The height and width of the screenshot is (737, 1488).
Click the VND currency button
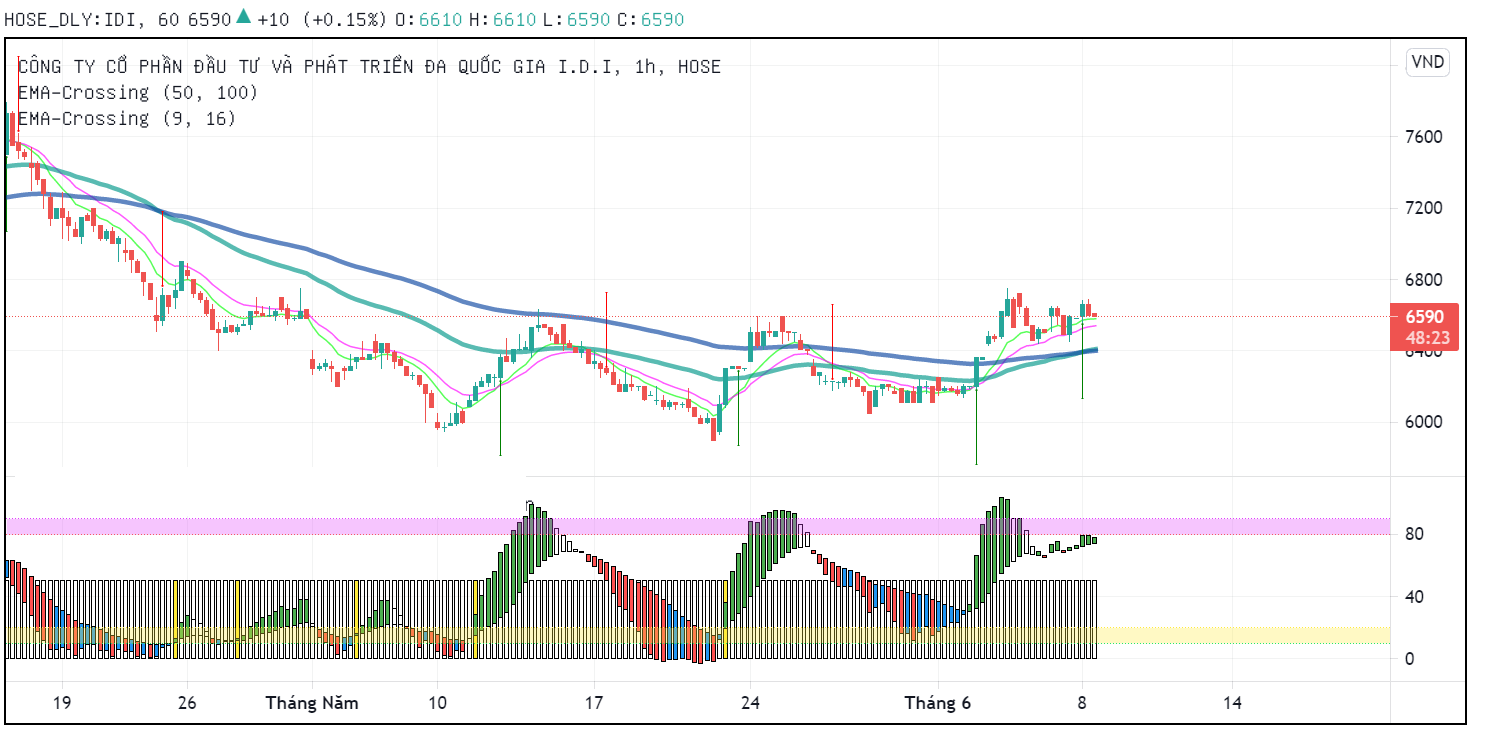[1427, 62]
